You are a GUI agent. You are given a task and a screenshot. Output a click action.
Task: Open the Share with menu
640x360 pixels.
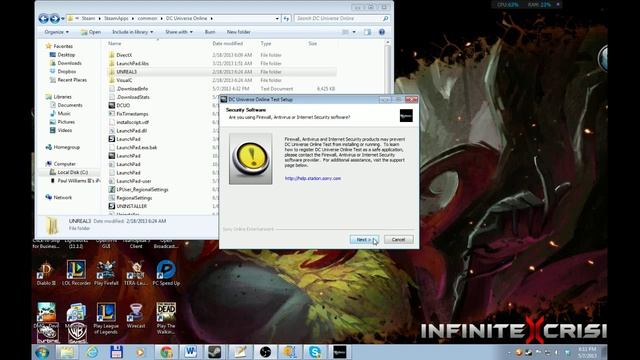pyautogui.click(x=179, y=32)
